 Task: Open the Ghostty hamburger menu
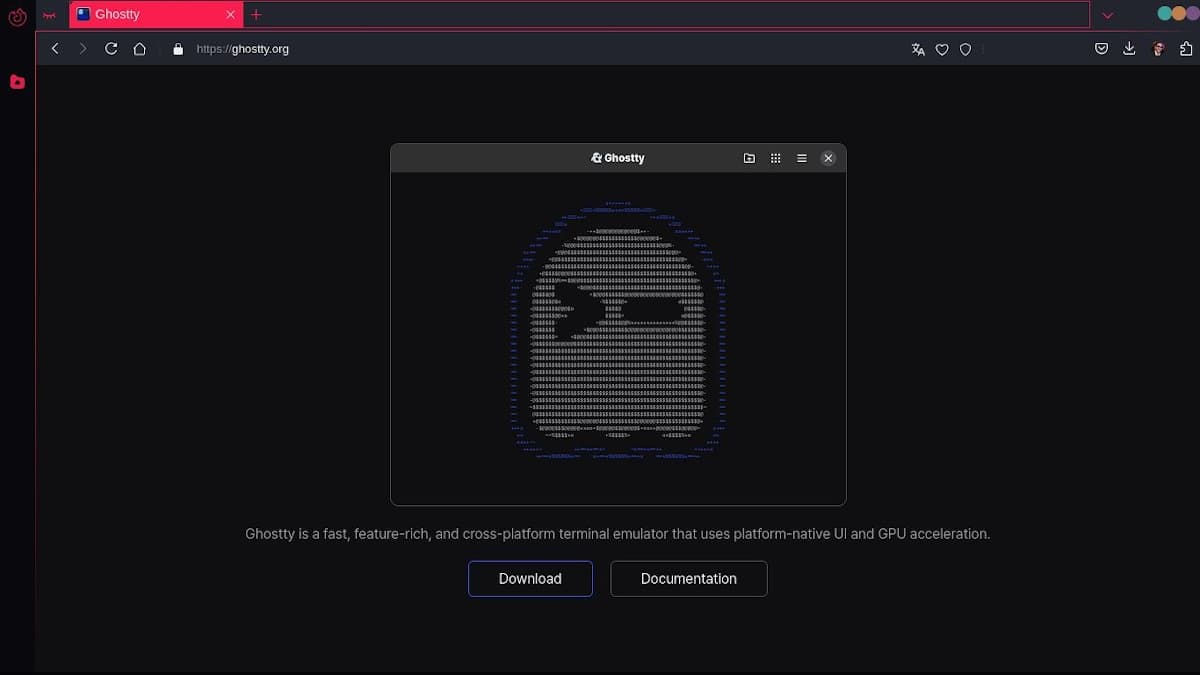[x=801, y=158]
